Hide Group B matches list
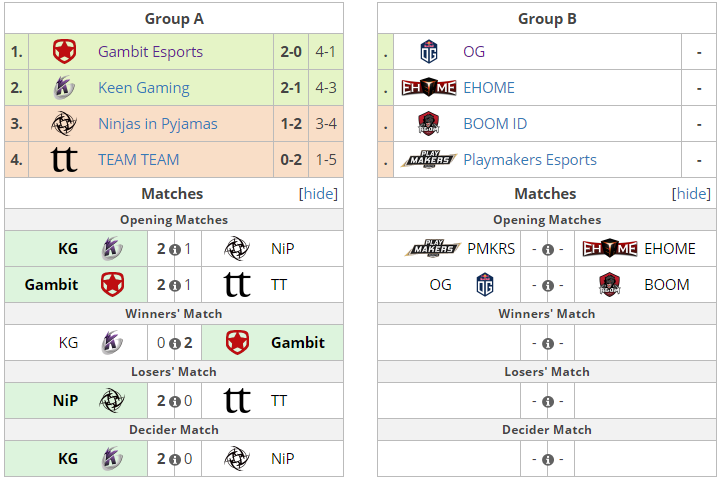Image resolution: width=721 pixels, height=480 pixels. click(x=691, y=194)
